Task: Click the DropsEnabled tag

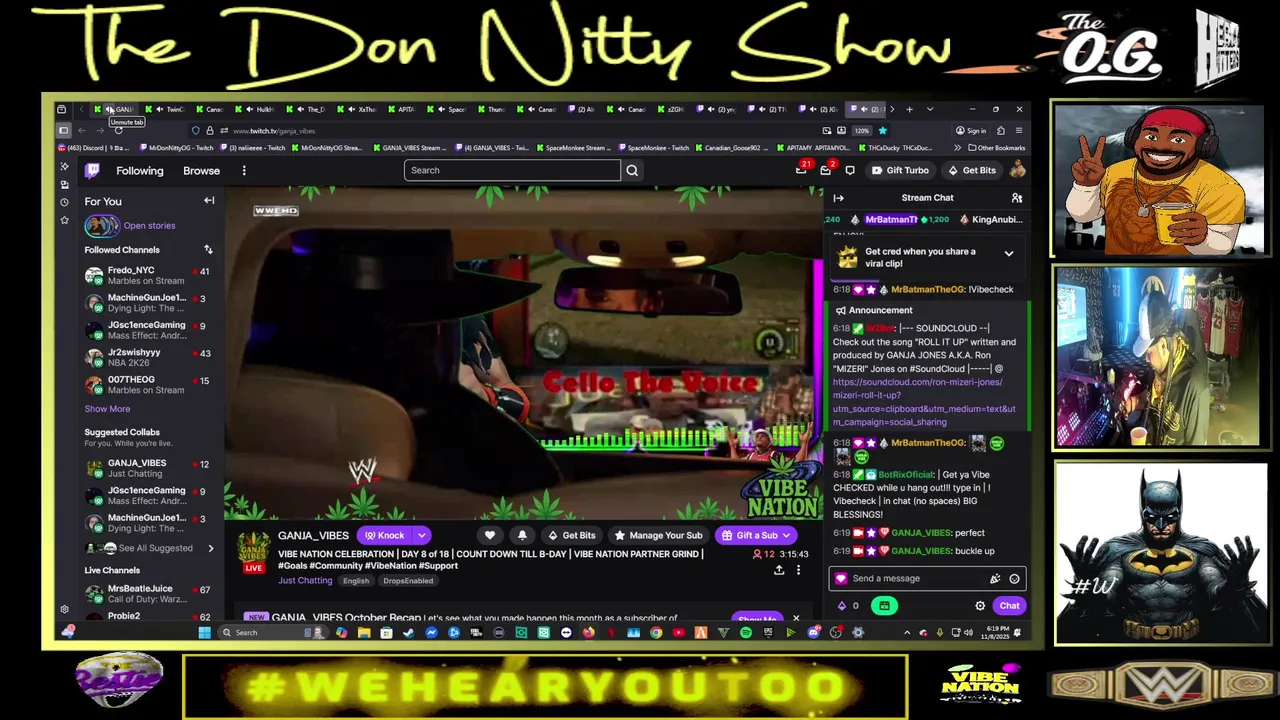Action: (x=408, y=581)
